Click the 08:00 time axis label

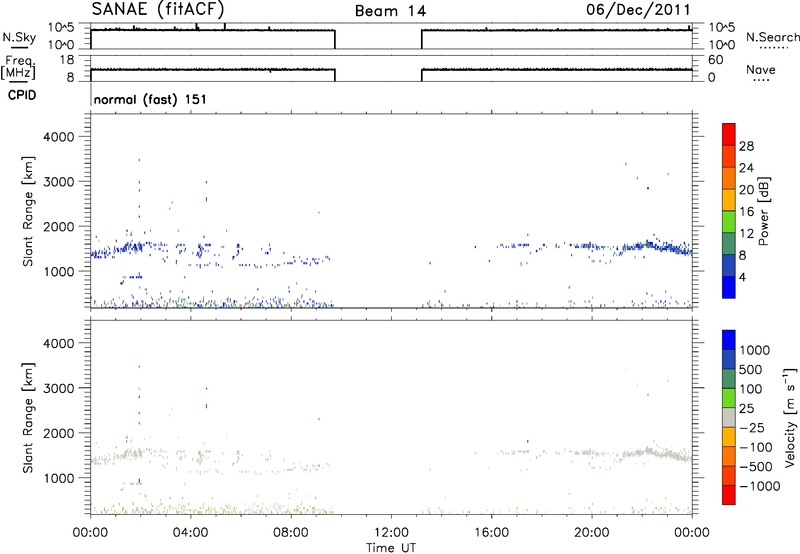pyautogui.click(x=291, y=533)
